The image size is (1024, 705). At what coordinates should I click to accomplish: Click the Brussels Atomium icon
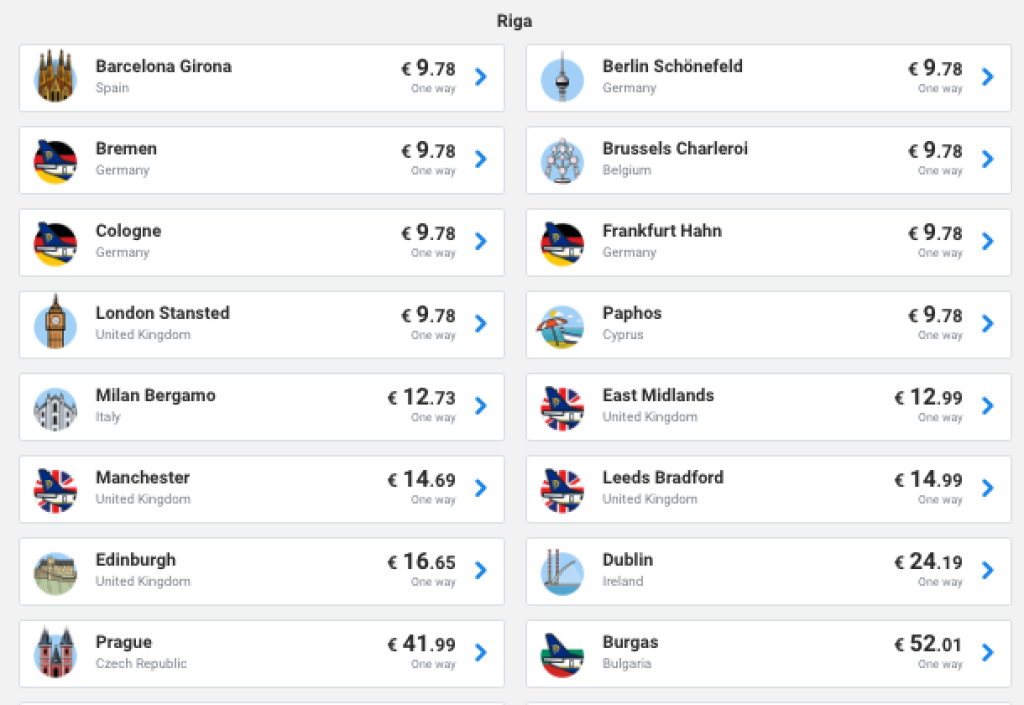(562, 160)
